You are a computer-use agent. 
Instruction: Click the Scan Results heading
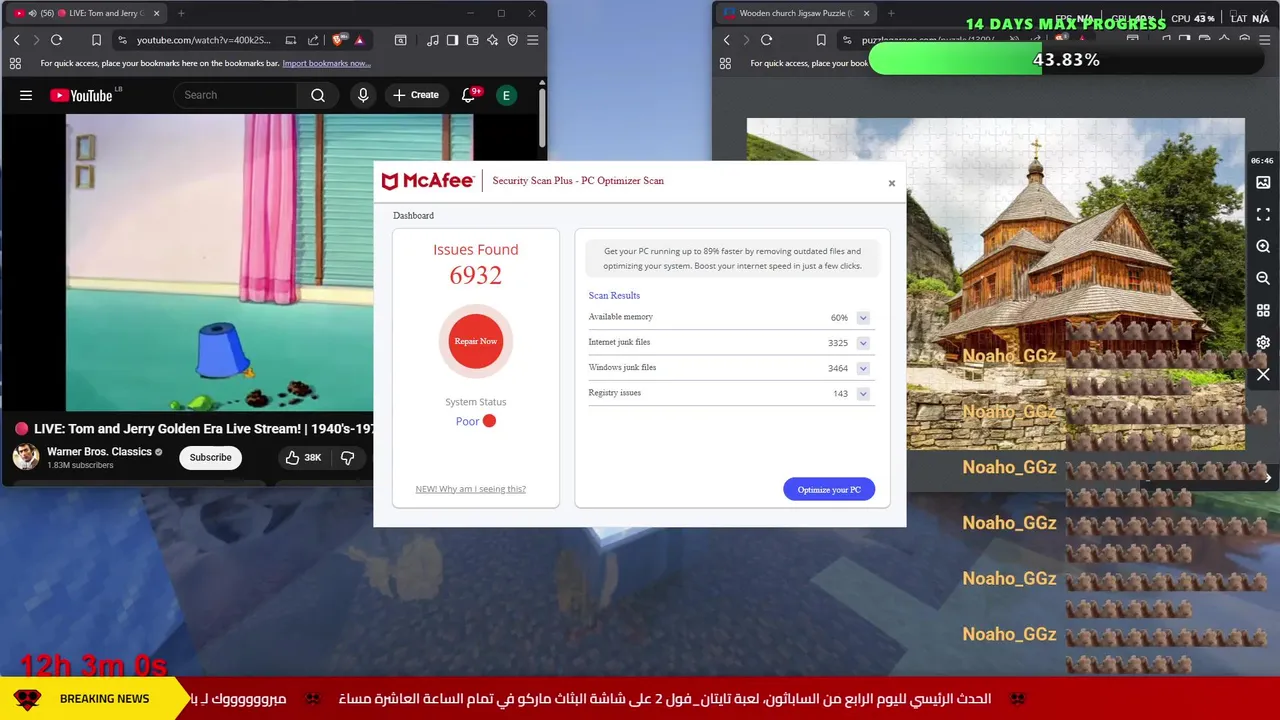tap(614, 296)
